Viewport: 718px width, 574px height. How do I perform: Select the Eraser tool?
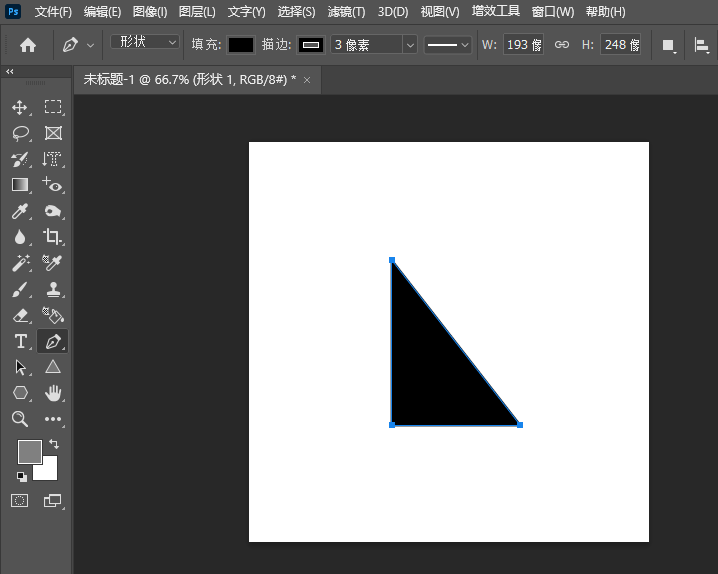click(x=20, y=315)
